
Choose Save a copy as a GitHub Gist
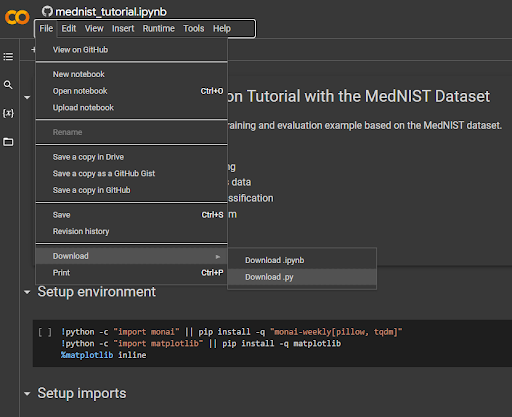tap(132, 174)
